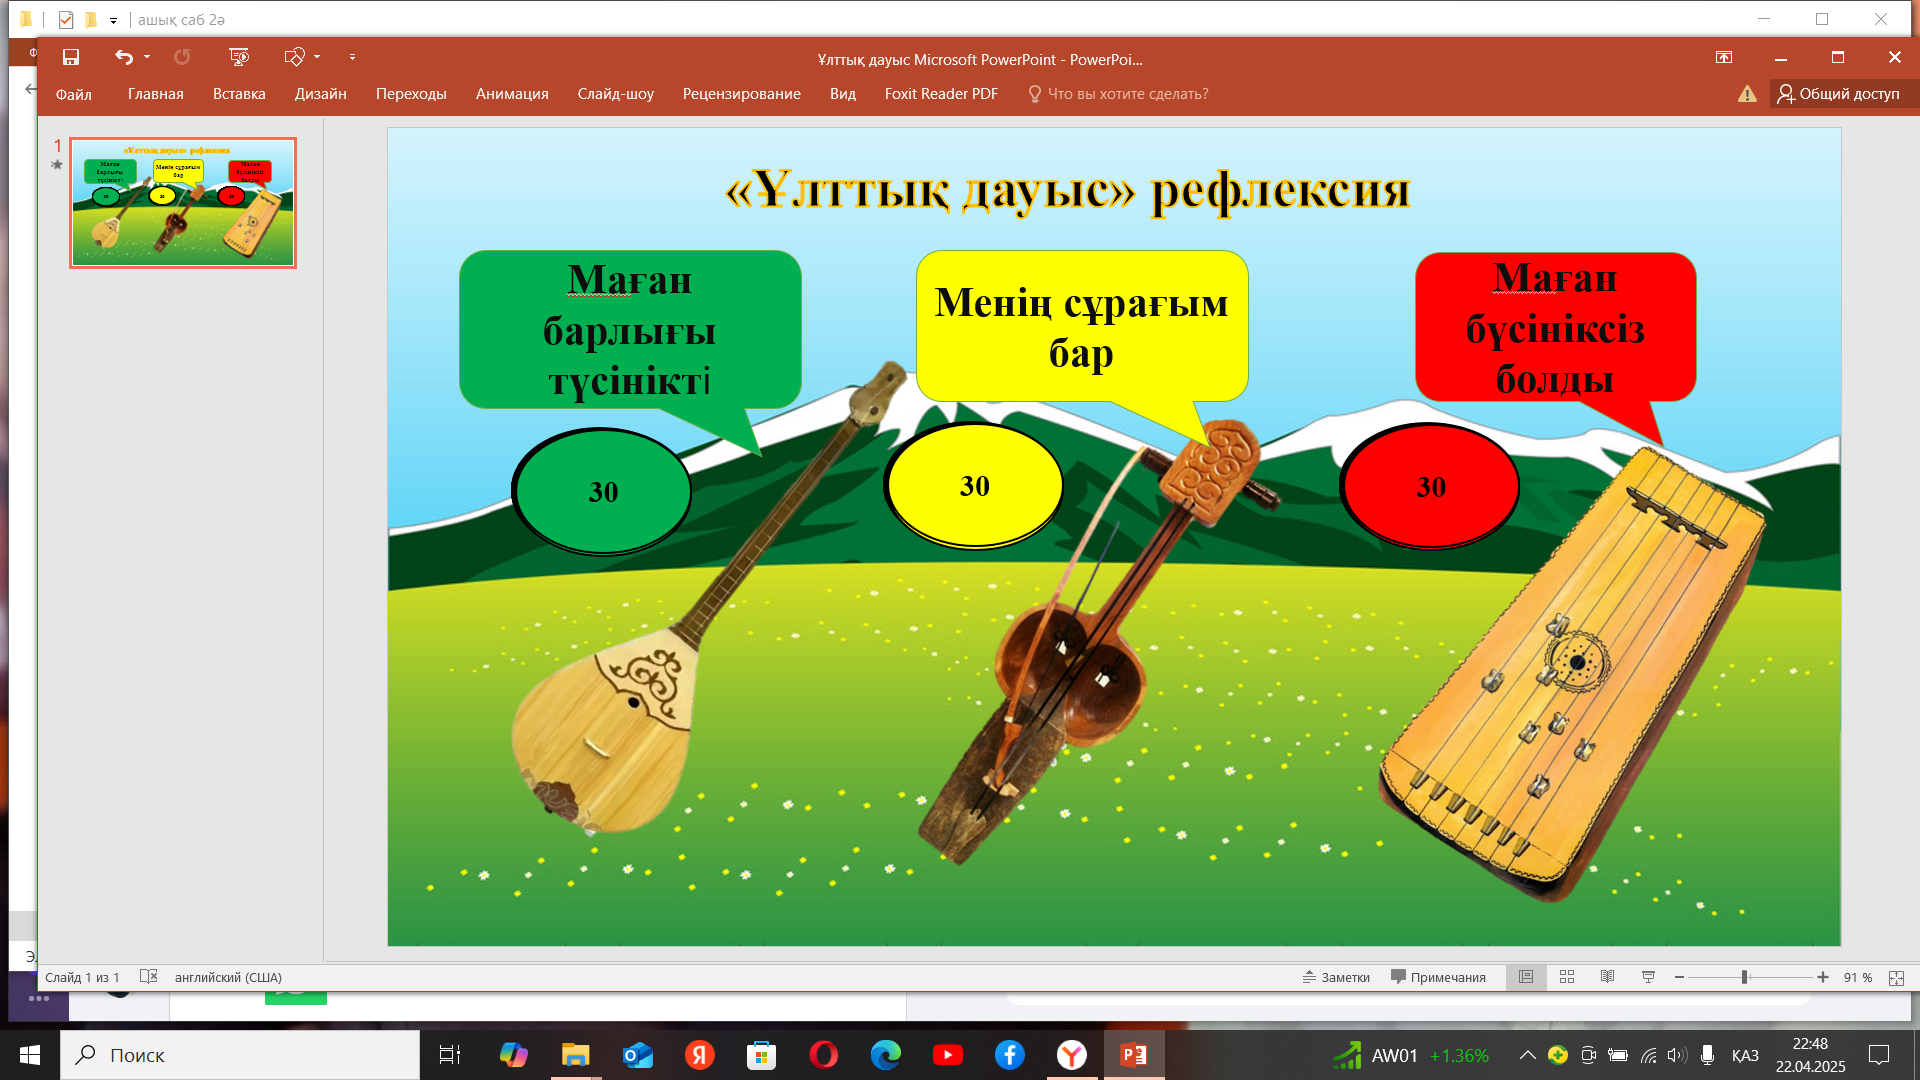Toggle the Notes pane (Заметки)
Viewport: 1920px width, 1080px height.
pos(1336,977)
